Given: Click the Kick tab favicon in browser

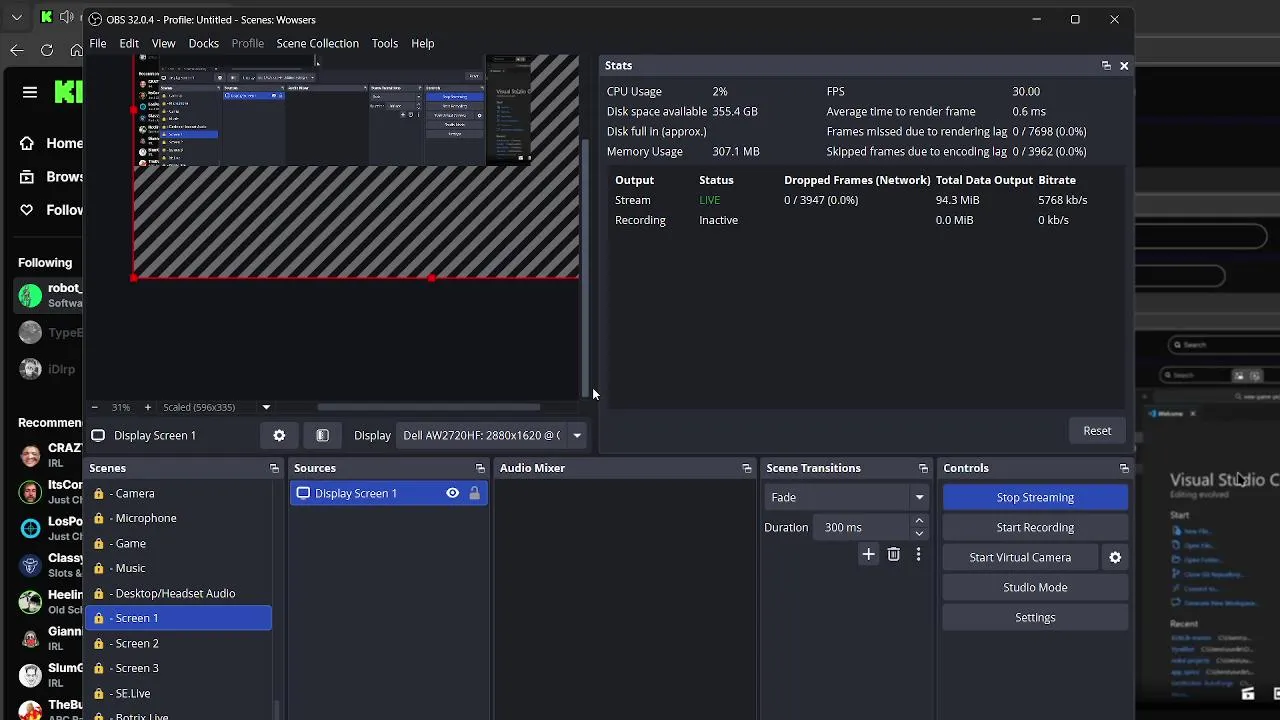Looking at the screenshot, I should click(x=46, y=17).
